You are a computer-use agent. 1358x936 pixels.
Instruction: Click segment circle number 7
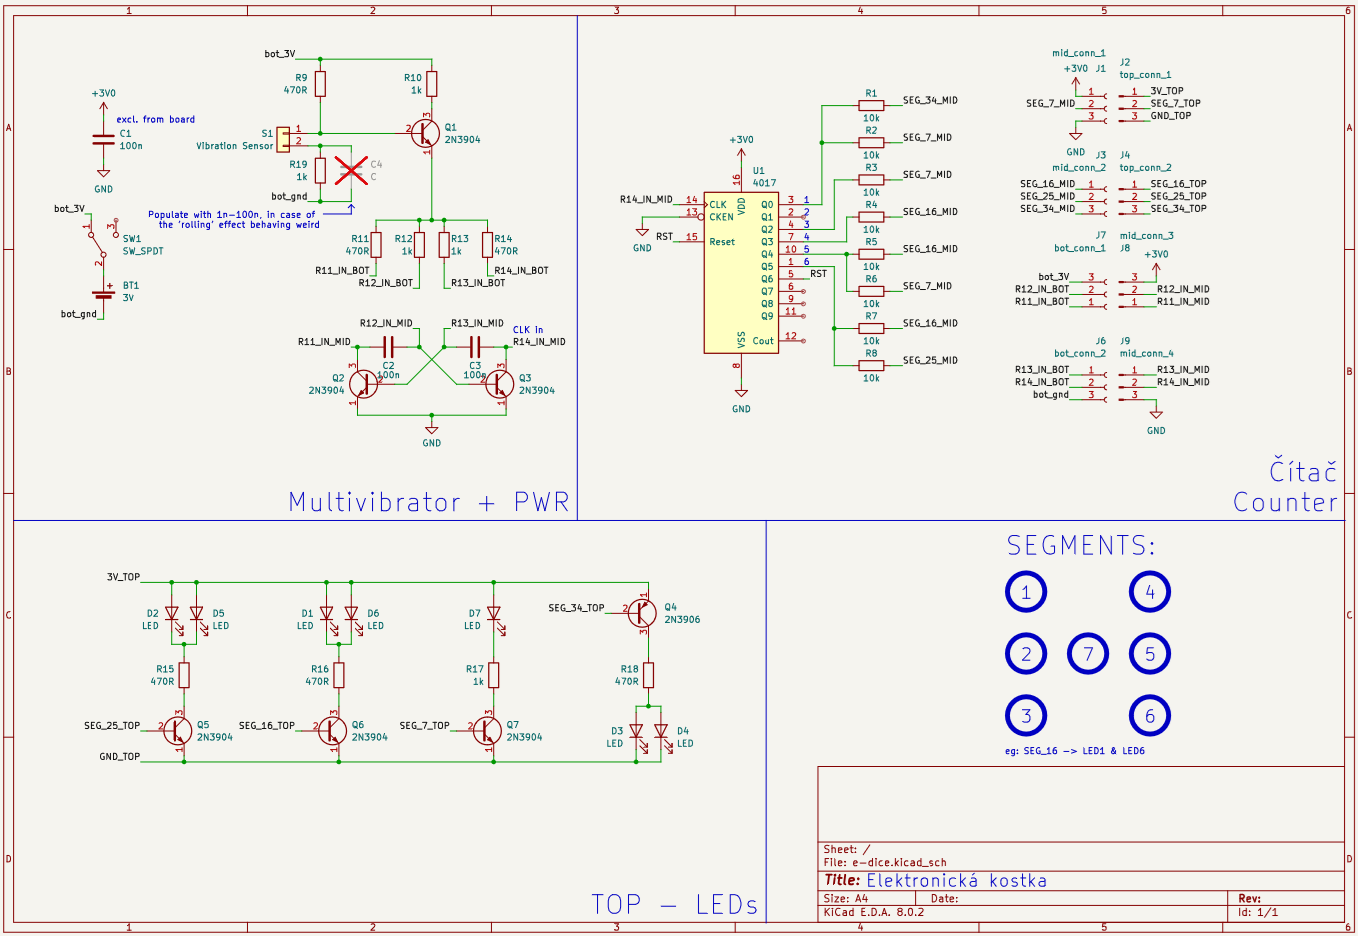[x=1088, y=654]
